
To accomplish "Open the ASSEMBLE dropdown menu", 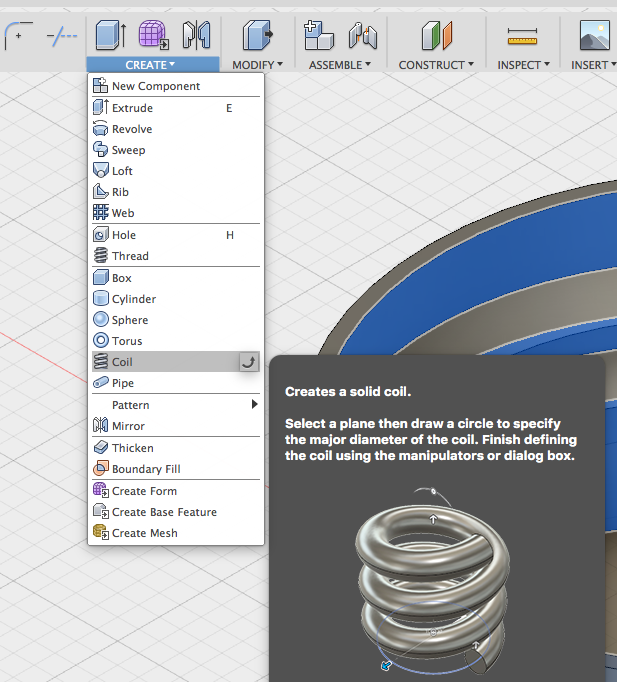I will [340, 65].
